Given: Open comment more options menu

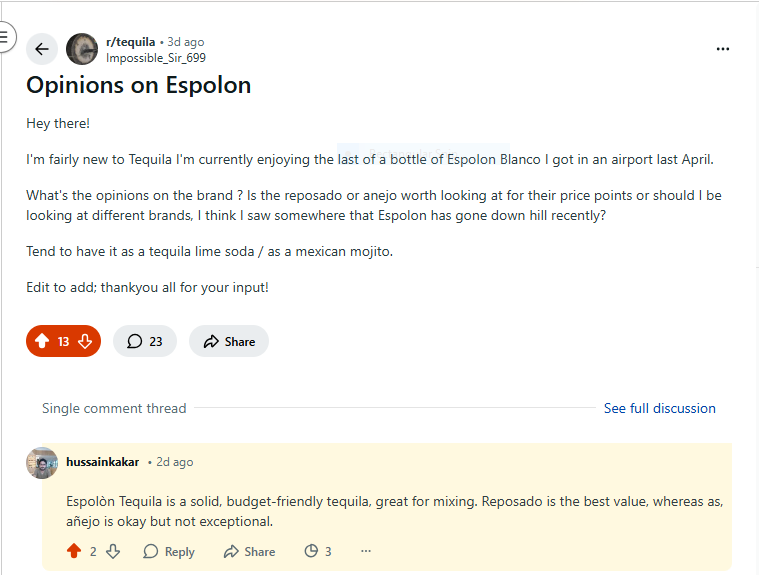Looking at the screenshot, I should [x=366, y=551].
